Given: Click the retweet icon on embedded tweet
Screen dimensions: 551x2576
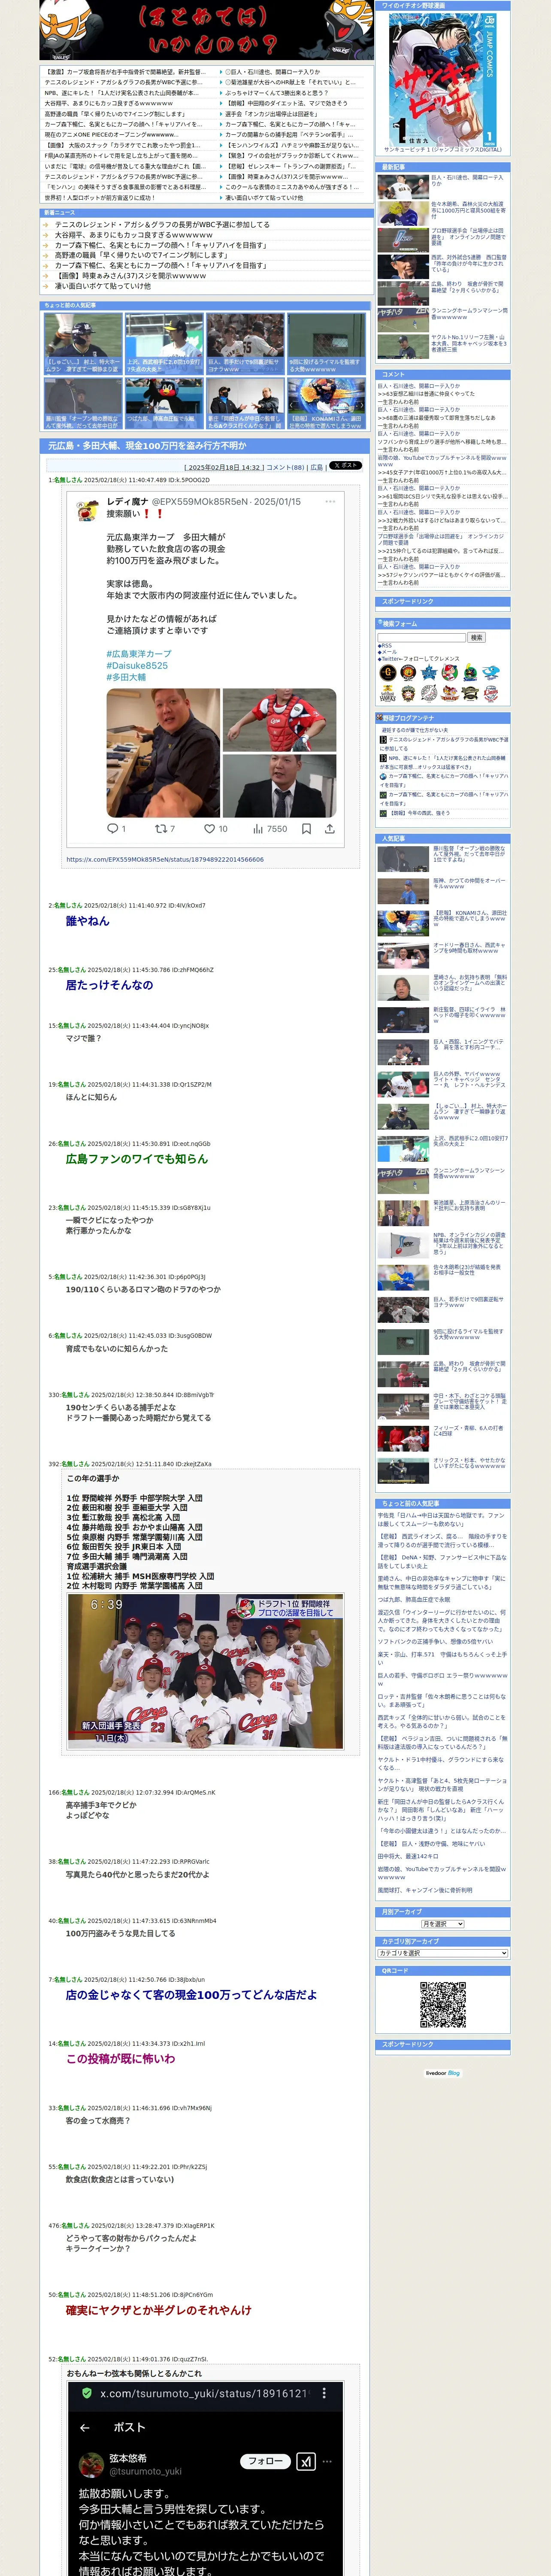Looking at the screenshot, I should (160, 829).
